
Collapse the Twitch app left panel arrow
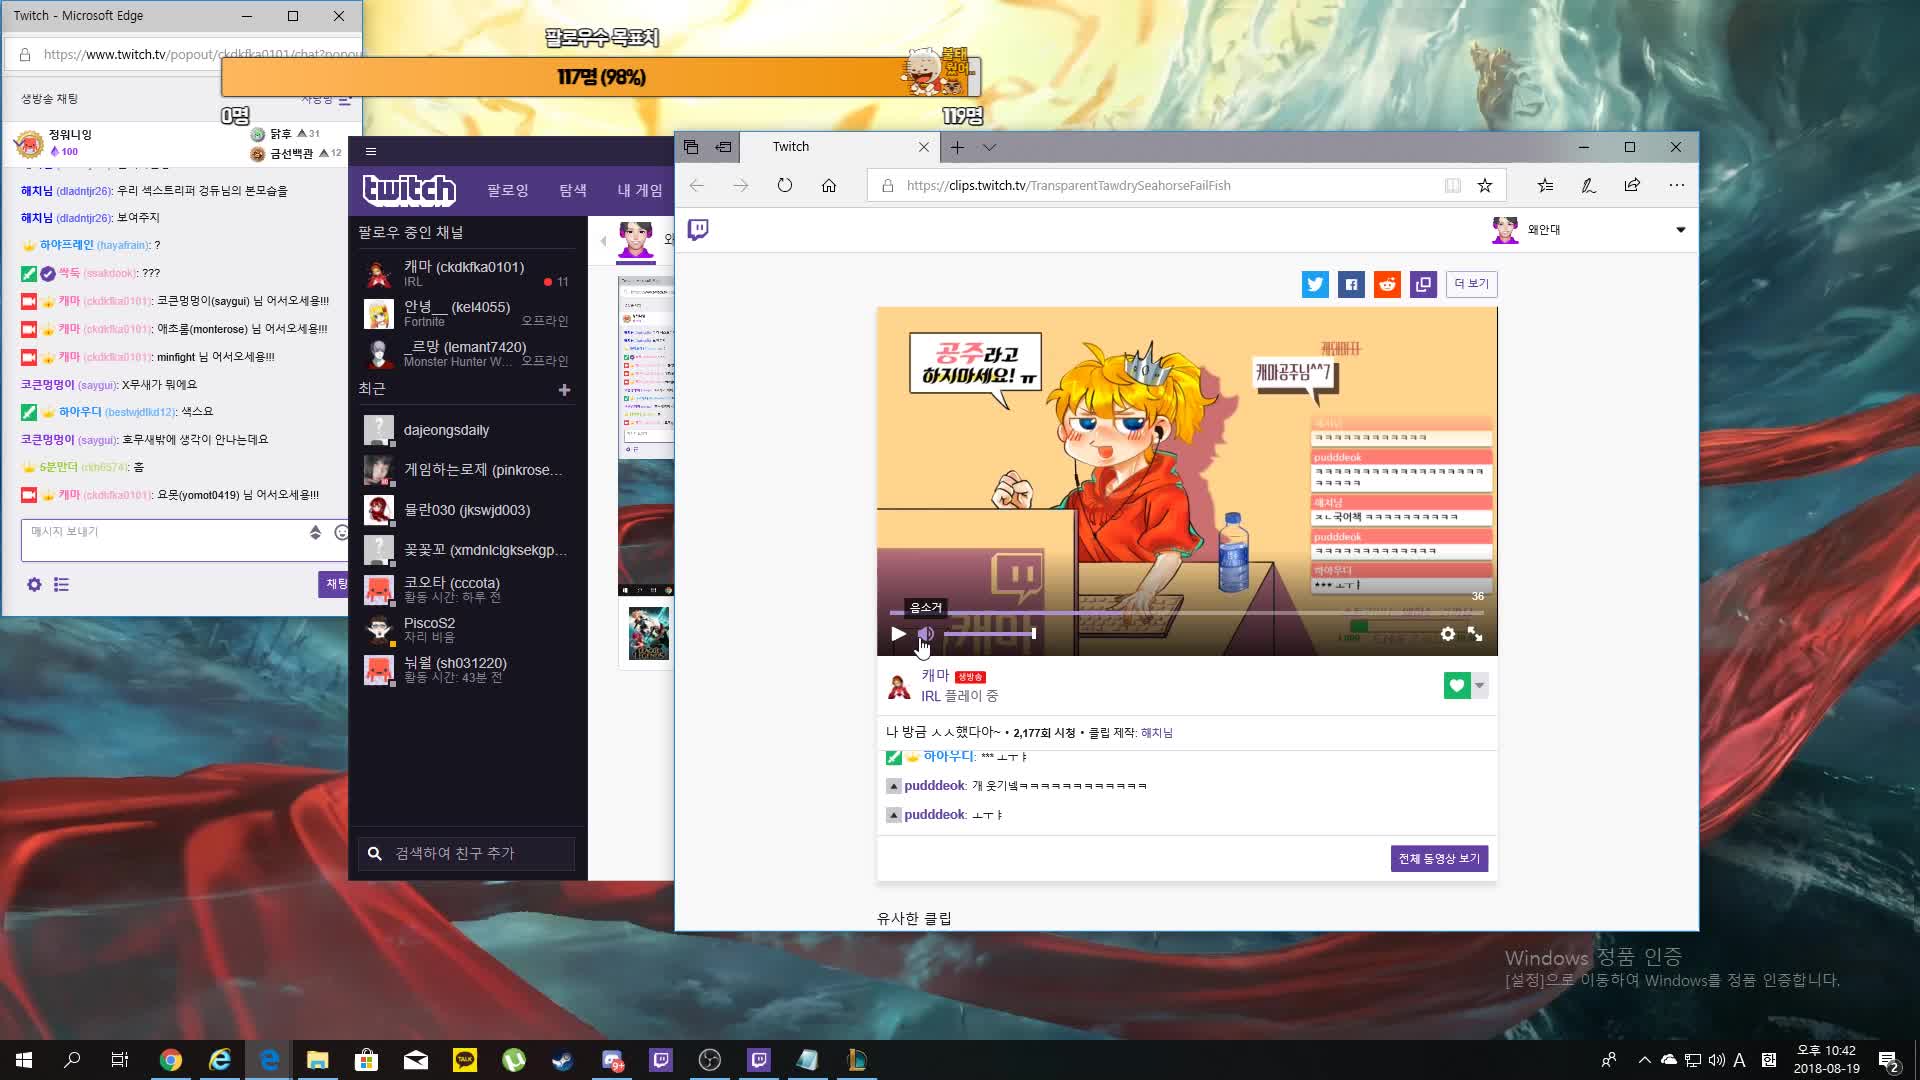(x=603, y=241)
